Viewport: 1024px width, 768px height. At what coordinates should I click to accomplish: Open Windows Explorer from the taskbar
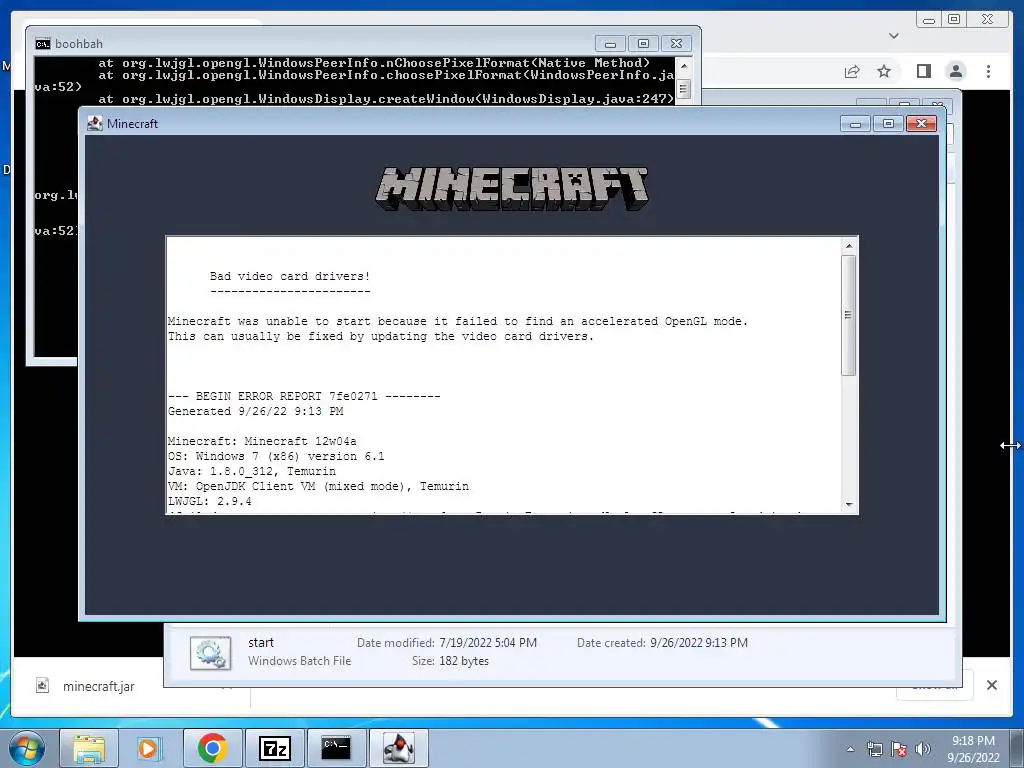point(89,748)
